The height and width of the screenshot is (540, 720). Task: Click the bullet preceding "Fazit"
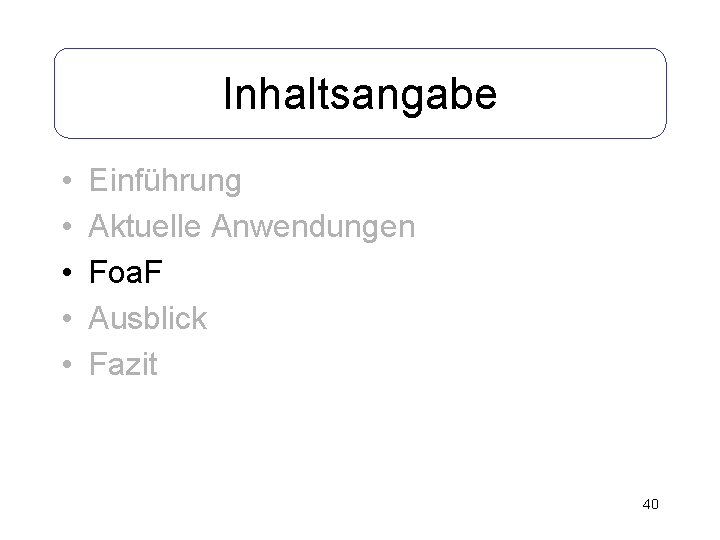(x=63, y=366)
